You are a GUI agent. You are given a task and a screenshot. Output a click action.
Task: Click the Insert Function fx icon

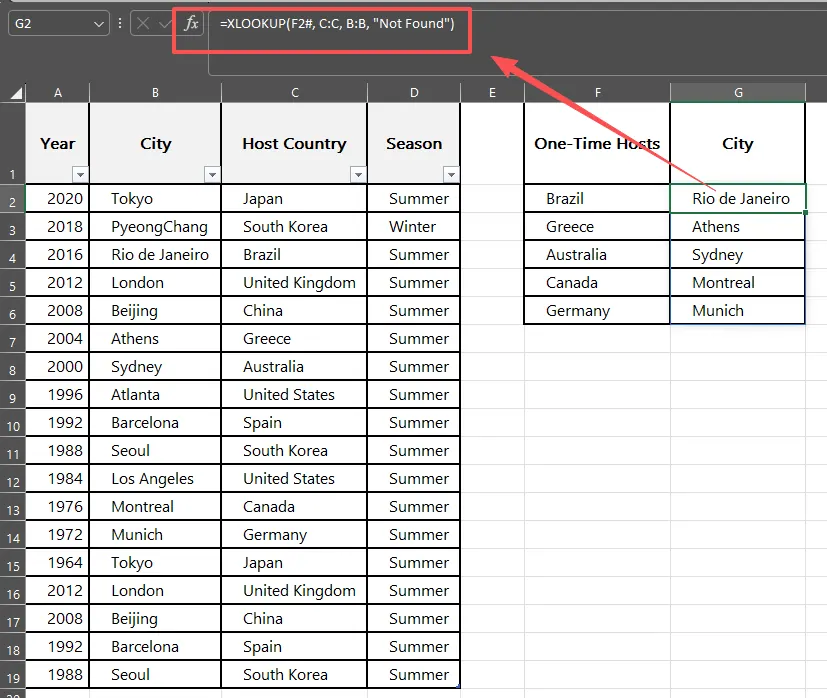click(191, 23)
